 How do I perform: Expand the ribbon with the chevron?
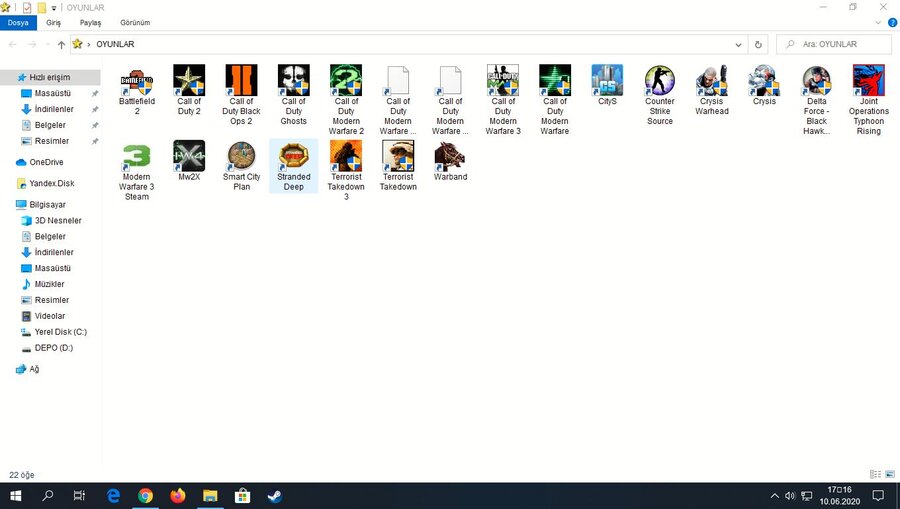pyautogui.click(x=878, y=23)
